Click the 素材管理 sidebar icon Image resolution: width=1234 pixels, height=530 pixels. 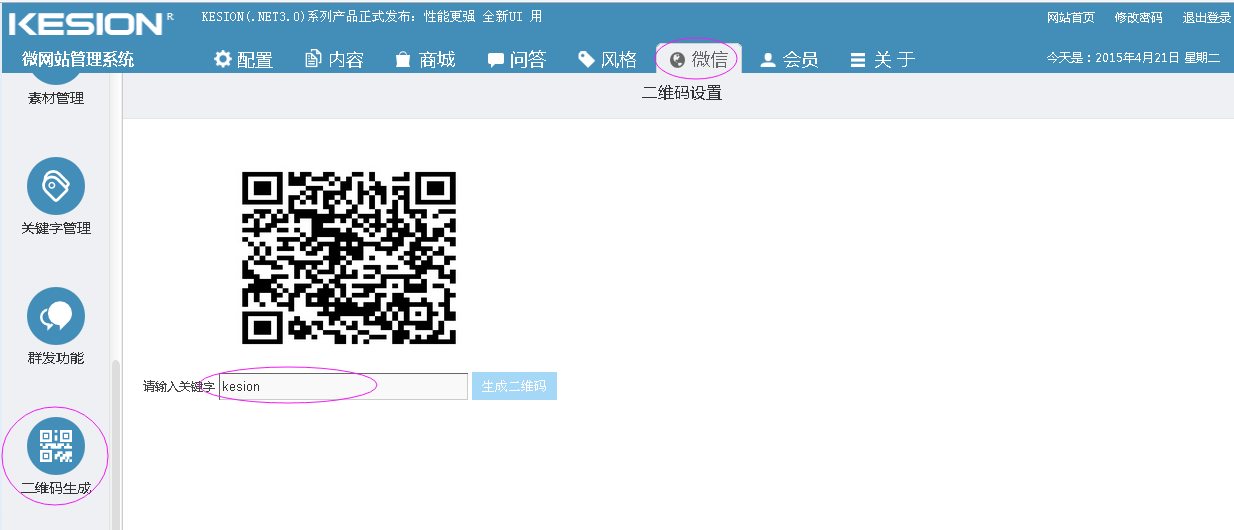point(56,80)
